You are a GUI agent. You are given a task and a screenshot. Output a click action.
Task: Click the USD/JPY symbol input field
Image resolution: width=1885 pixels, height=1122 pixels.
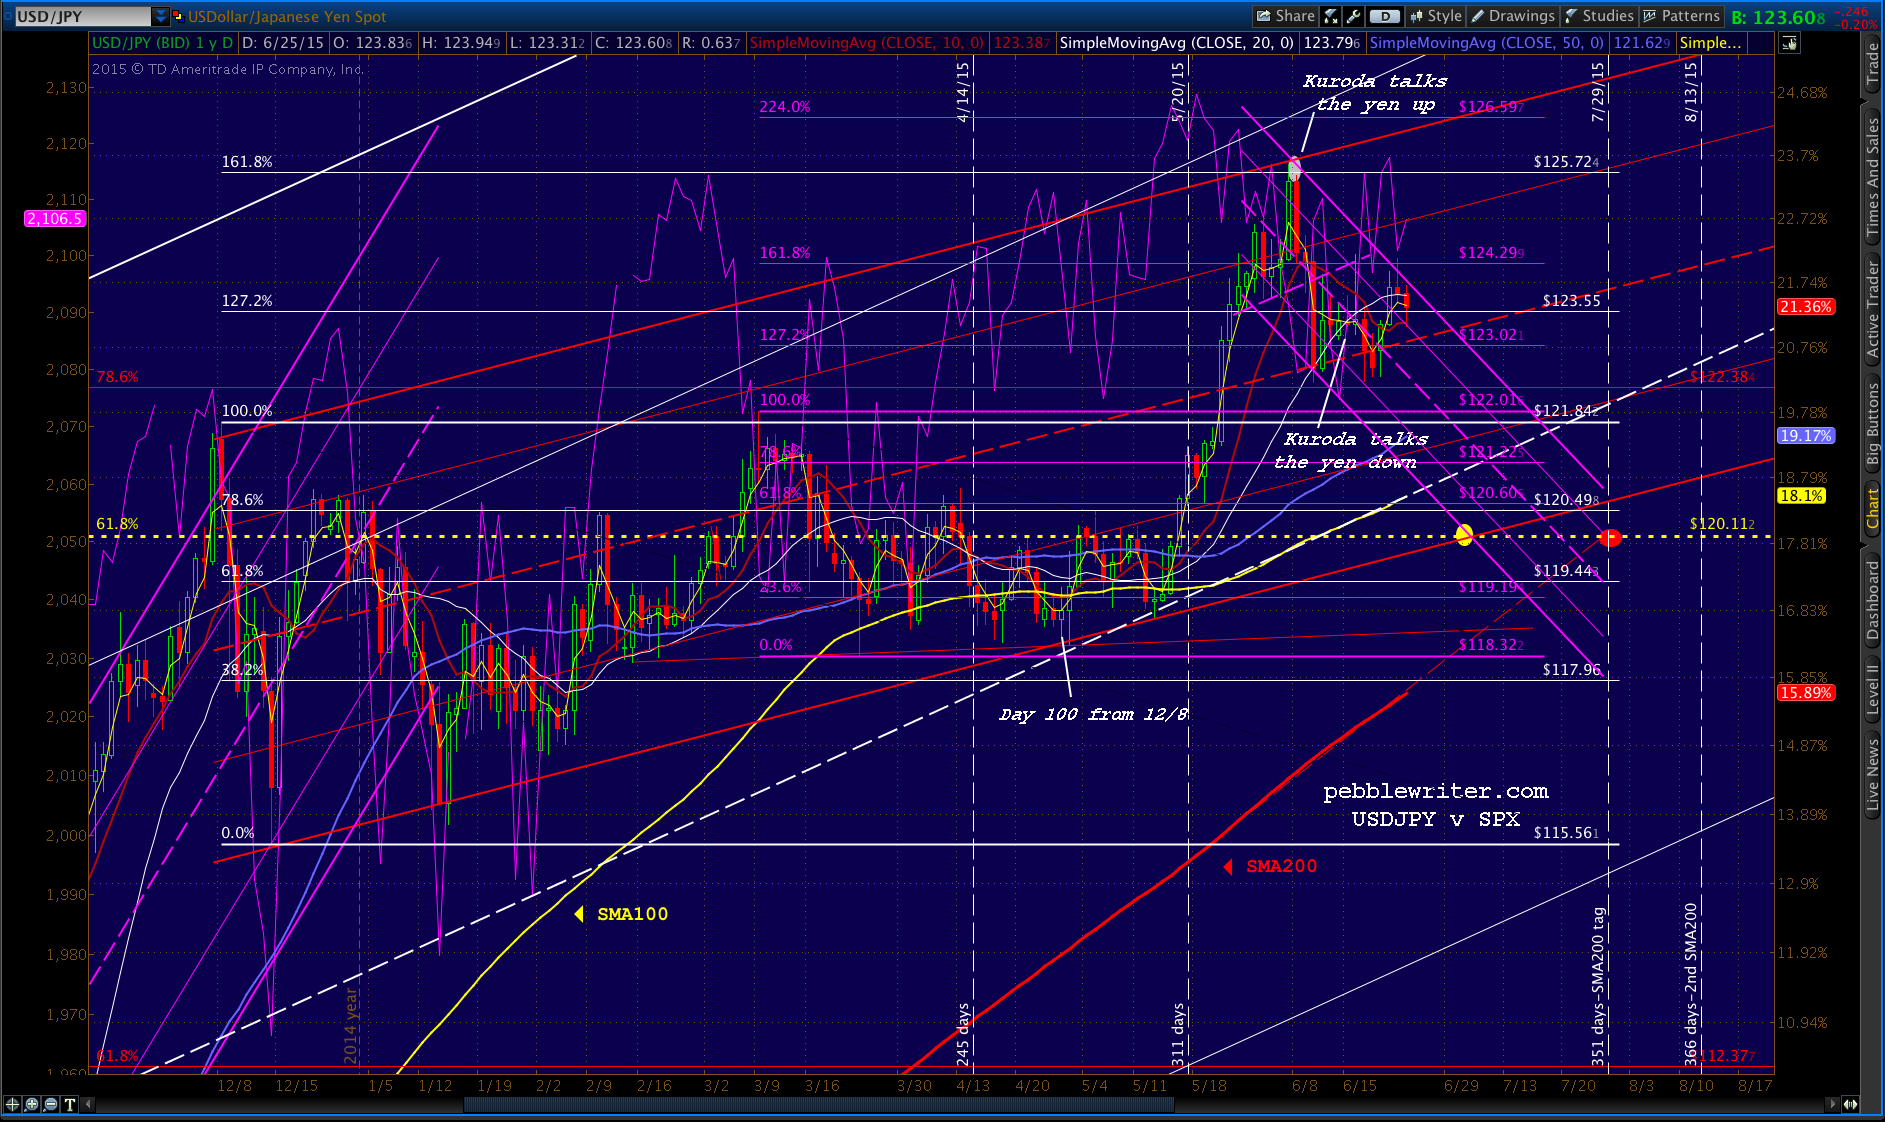[x=82, y=16]
